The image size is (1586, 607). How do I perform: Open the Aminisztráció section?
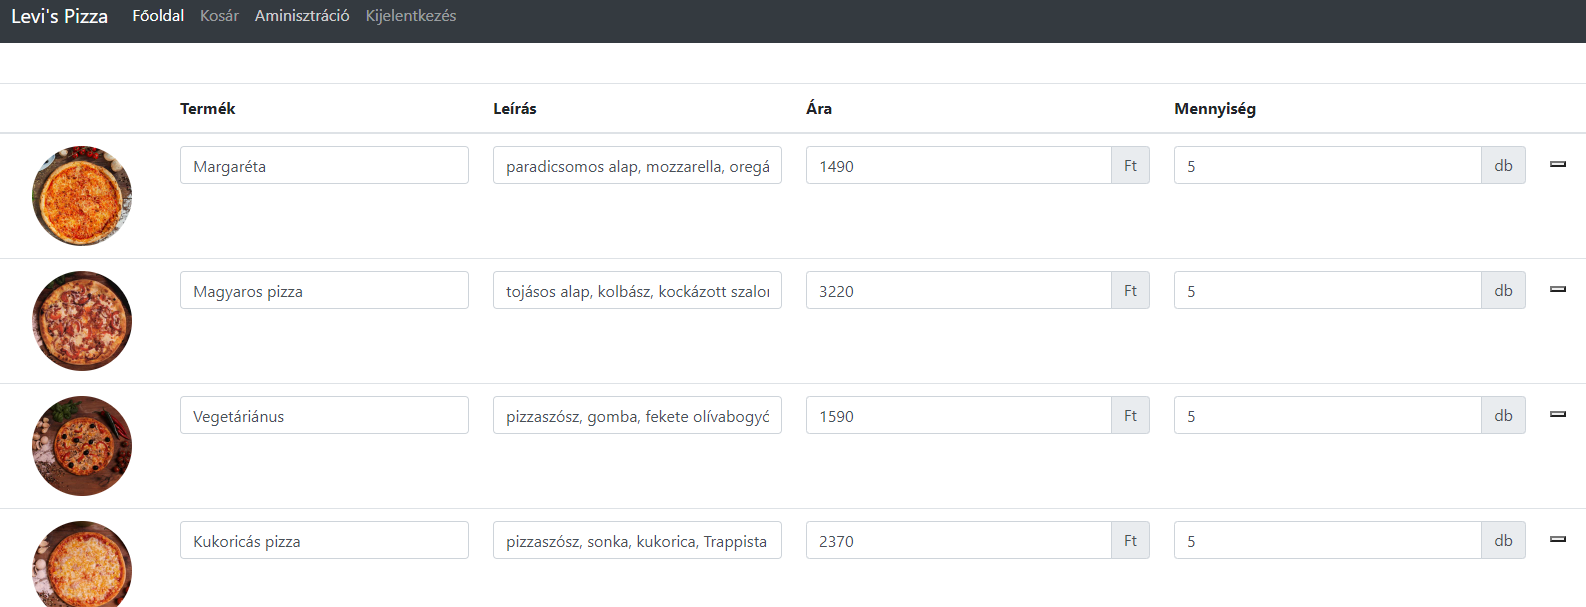click(x=301, y=16)
